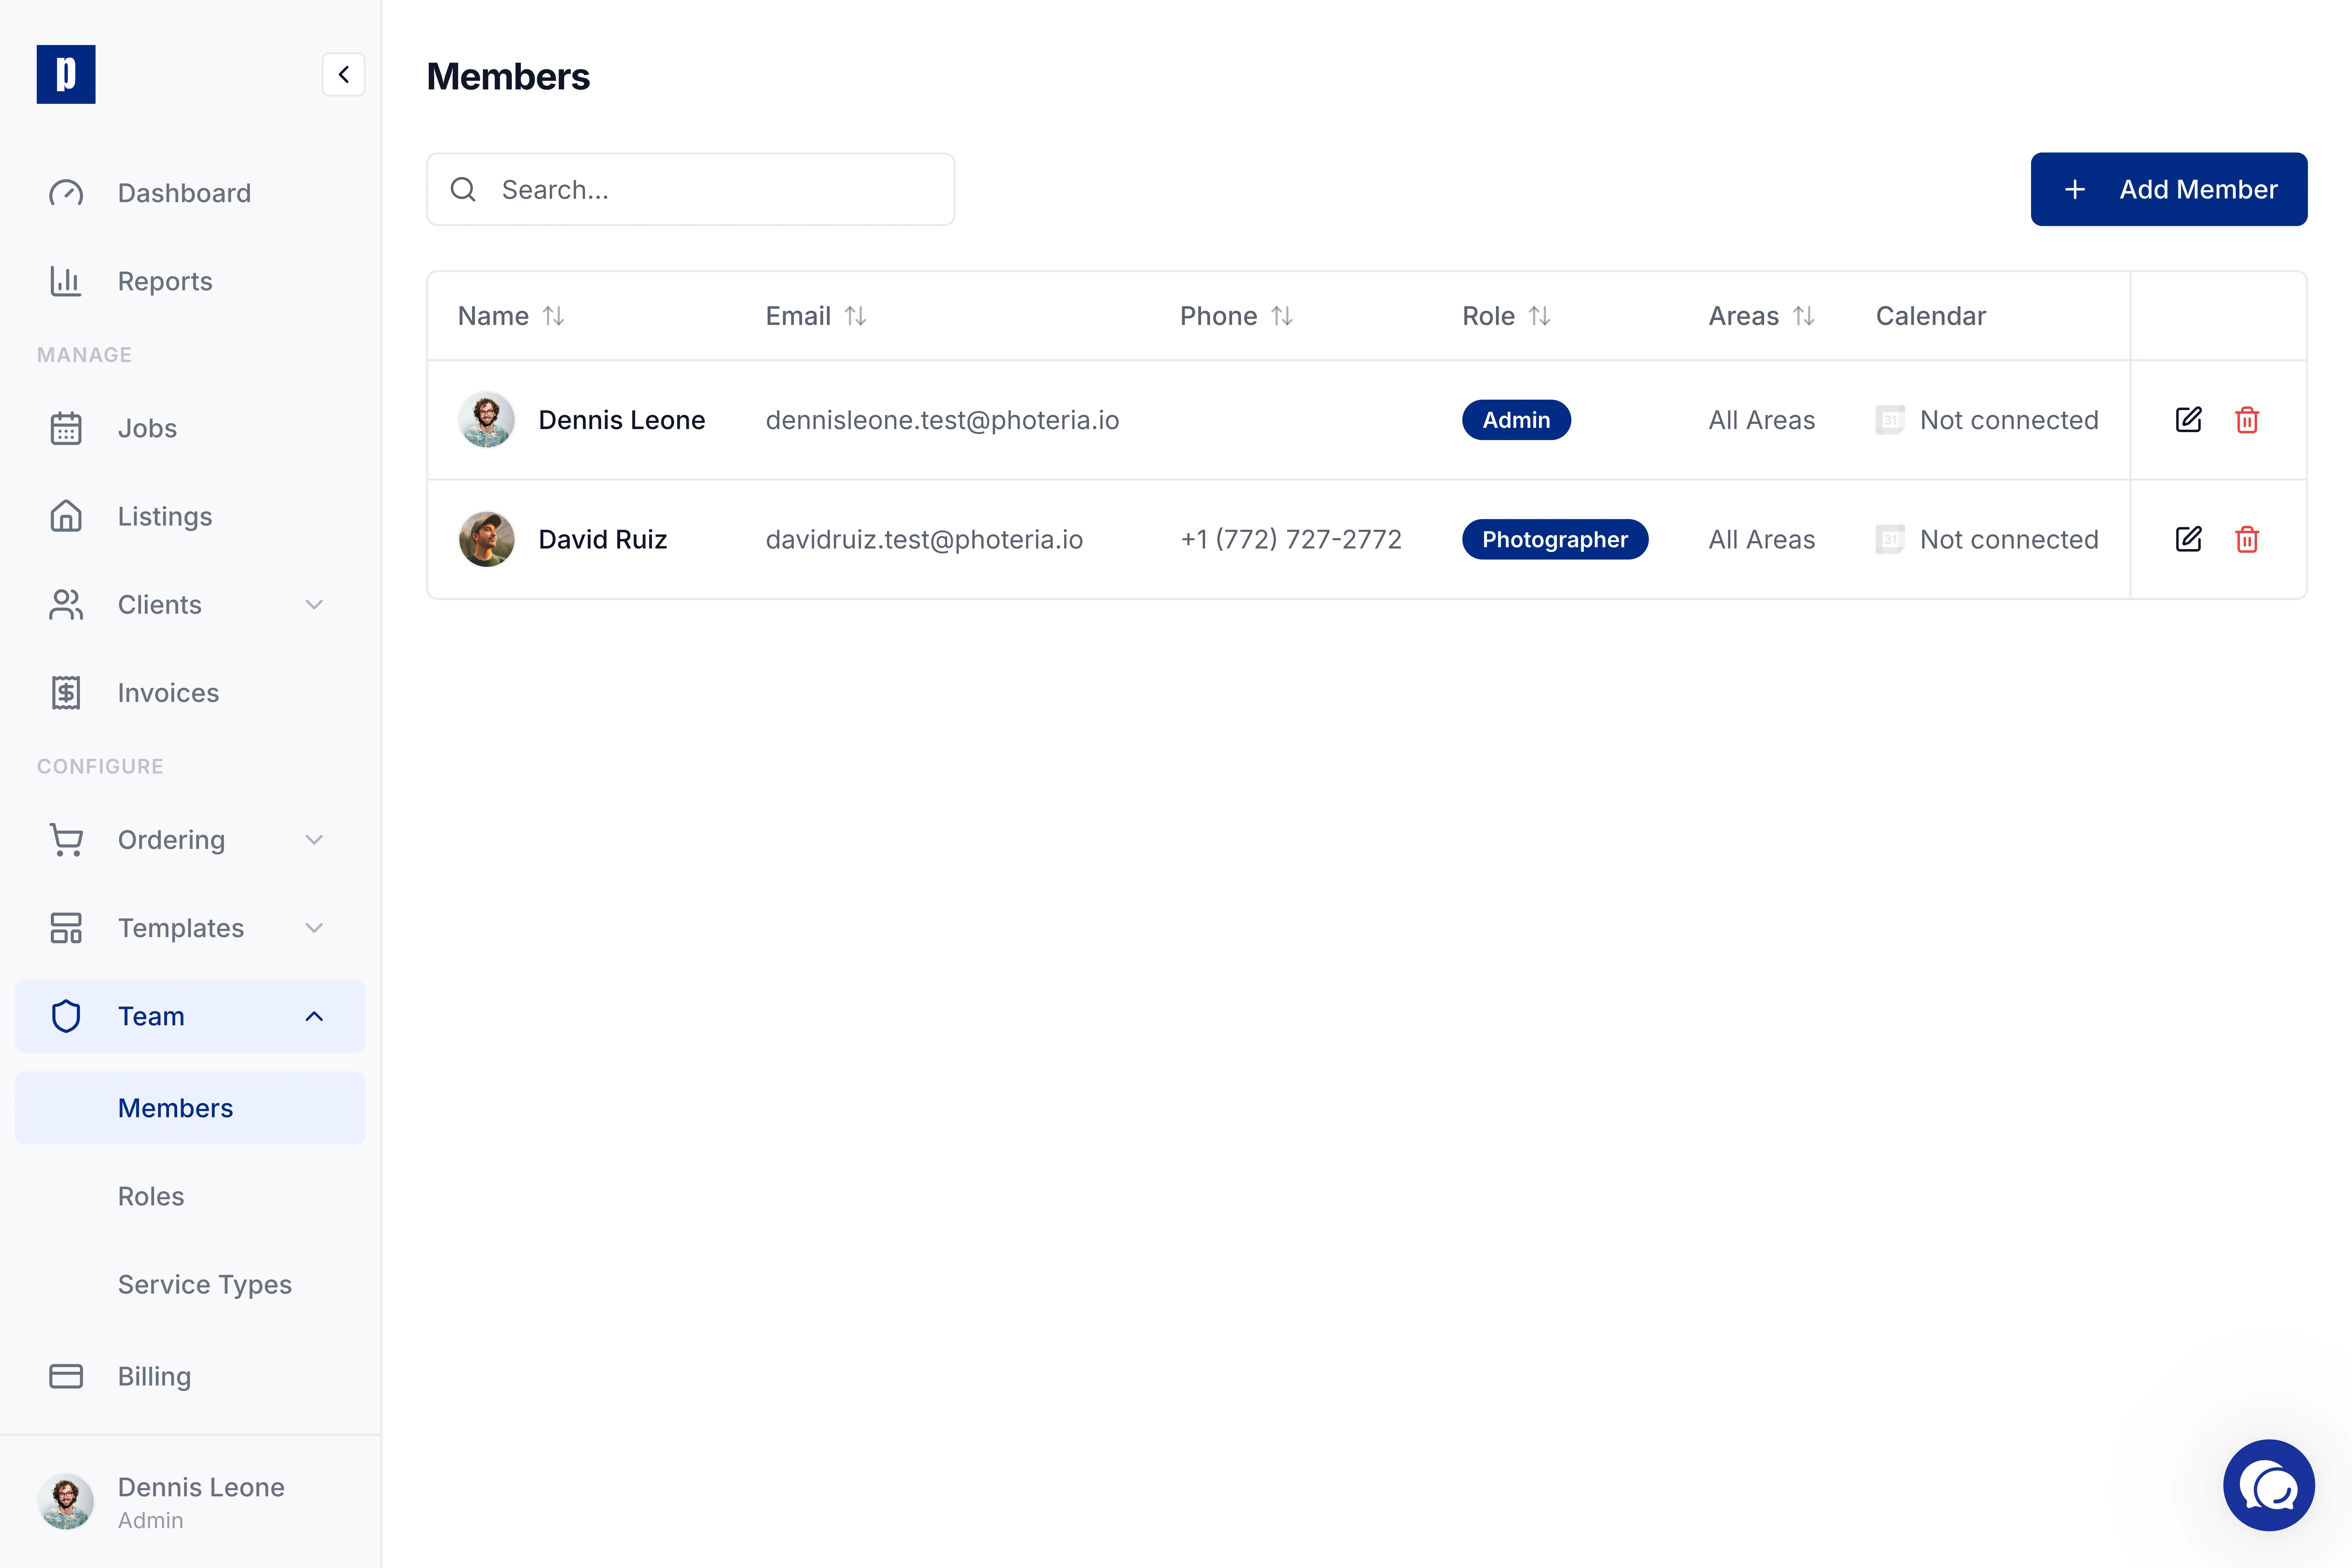Open Roles under Team
The height and width of the screenshot is (1568, 2352).
pyautogui.click(x=190, y=1196)
